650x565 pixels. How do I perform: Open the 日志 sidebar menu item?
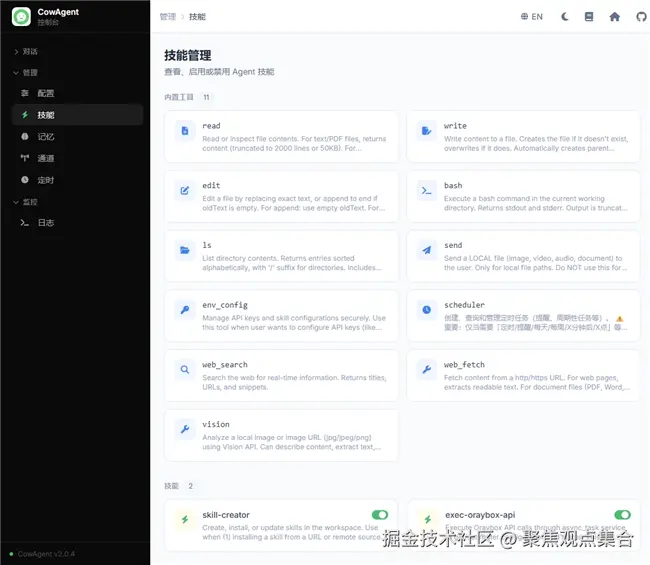point(77,223)
